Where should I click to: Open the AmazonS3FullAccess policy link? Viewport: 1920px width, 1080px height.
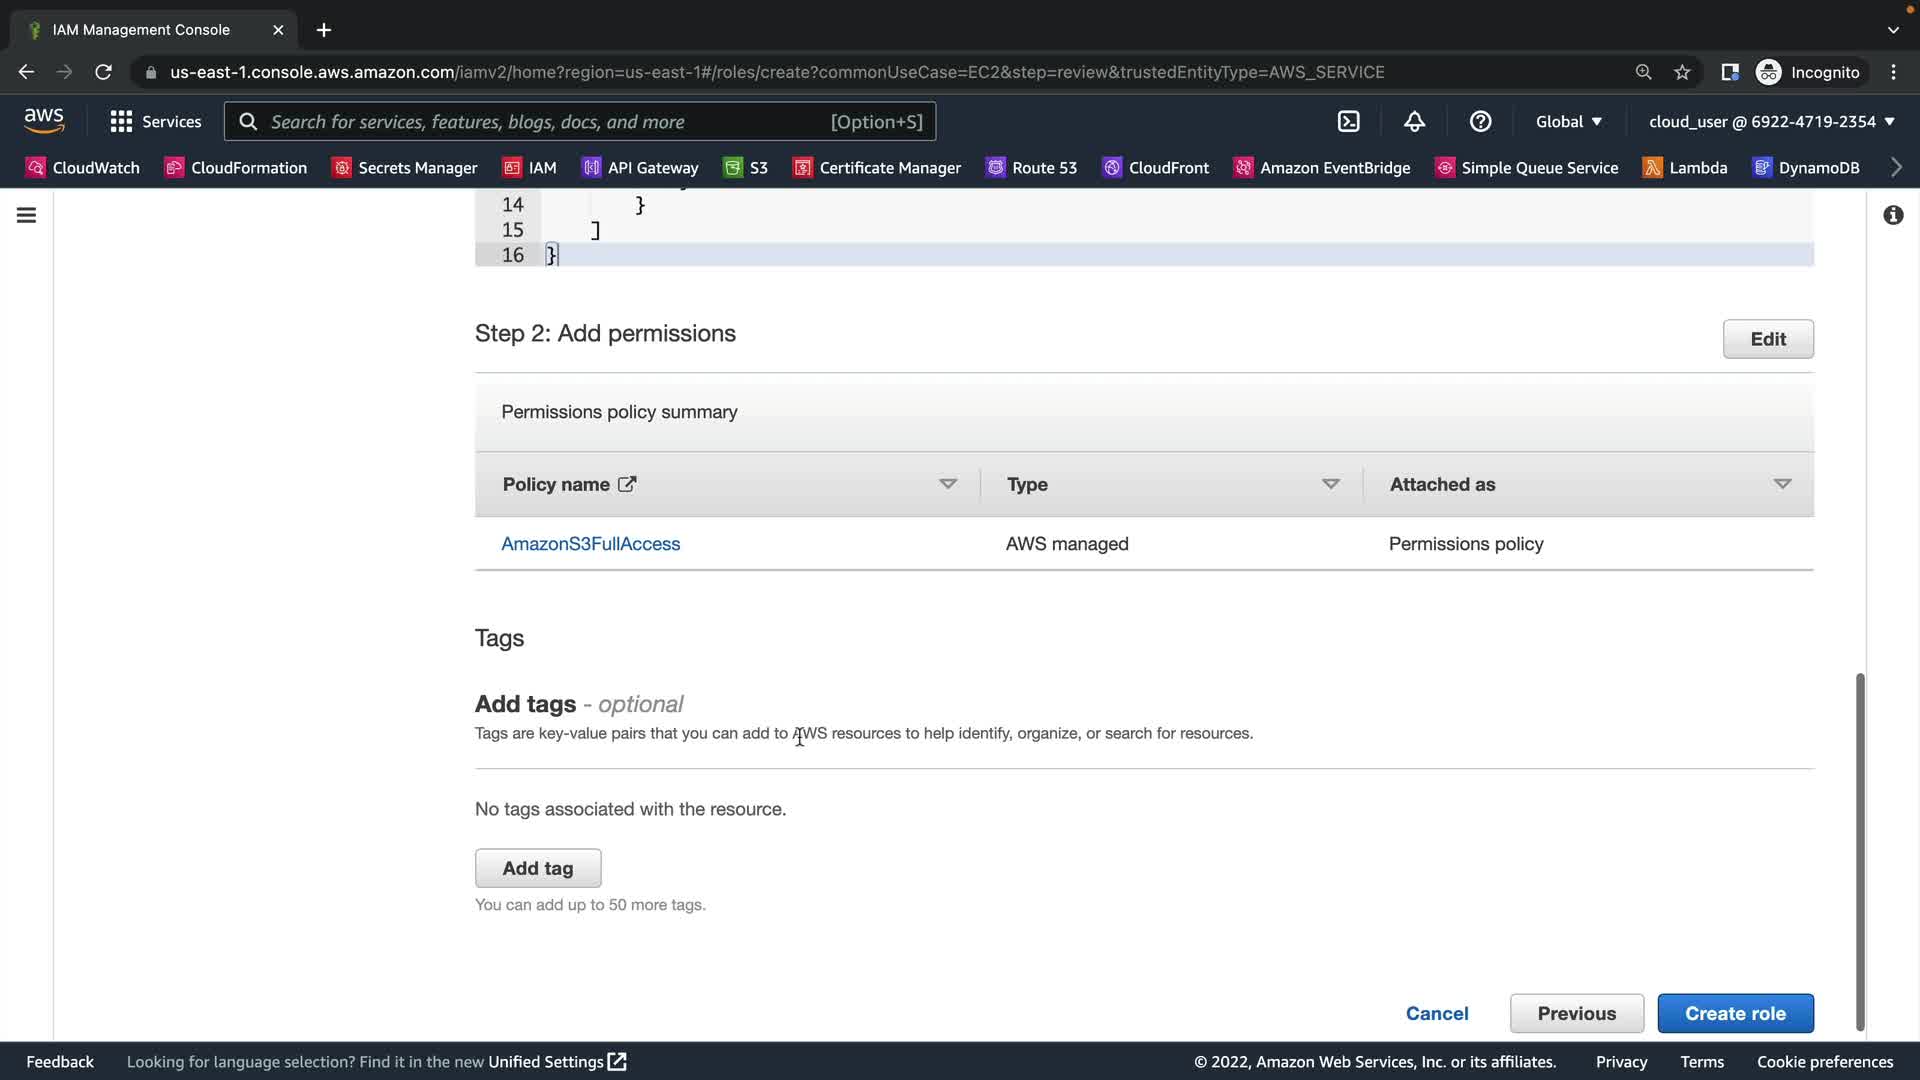590,544
